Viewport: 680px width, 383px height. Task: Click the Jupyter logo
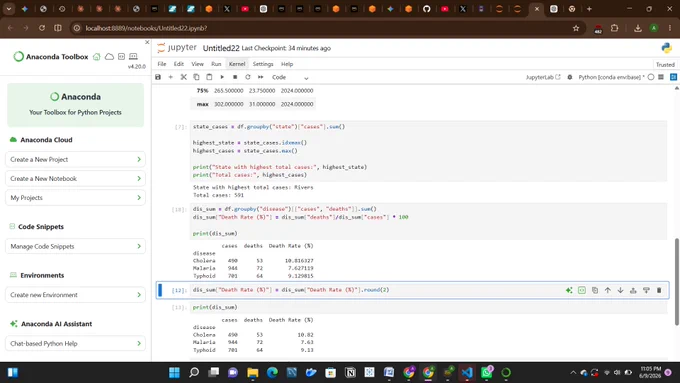click(177, 48)
